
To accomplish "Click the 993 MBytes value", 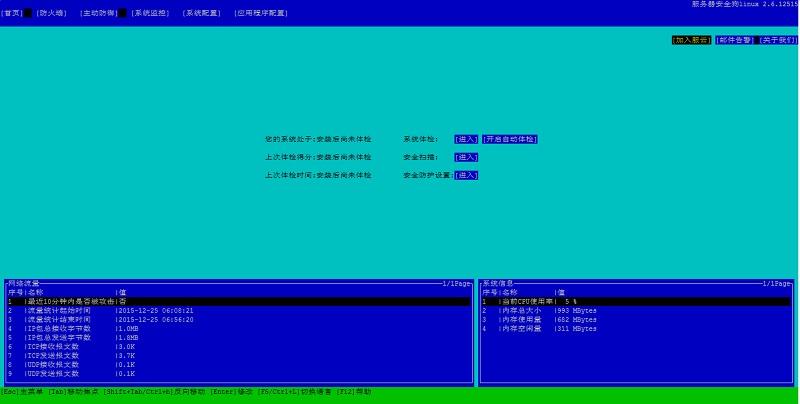I will pyautogui.click(x=577, y=311).
